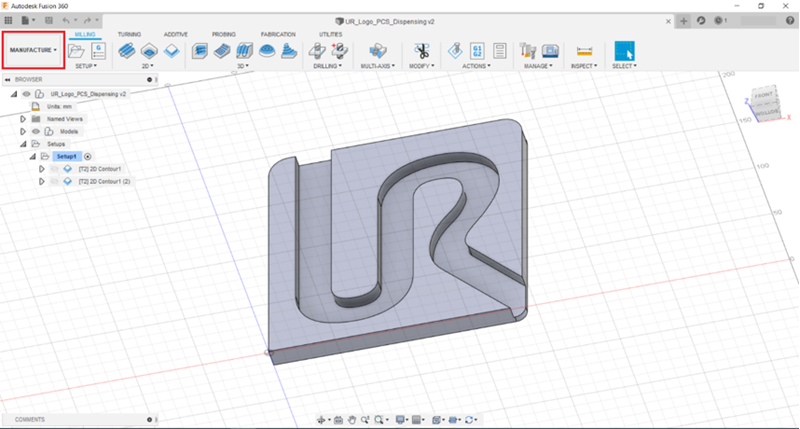
Task: Open the Data Panel grid icon
Action: coord(8,20)
